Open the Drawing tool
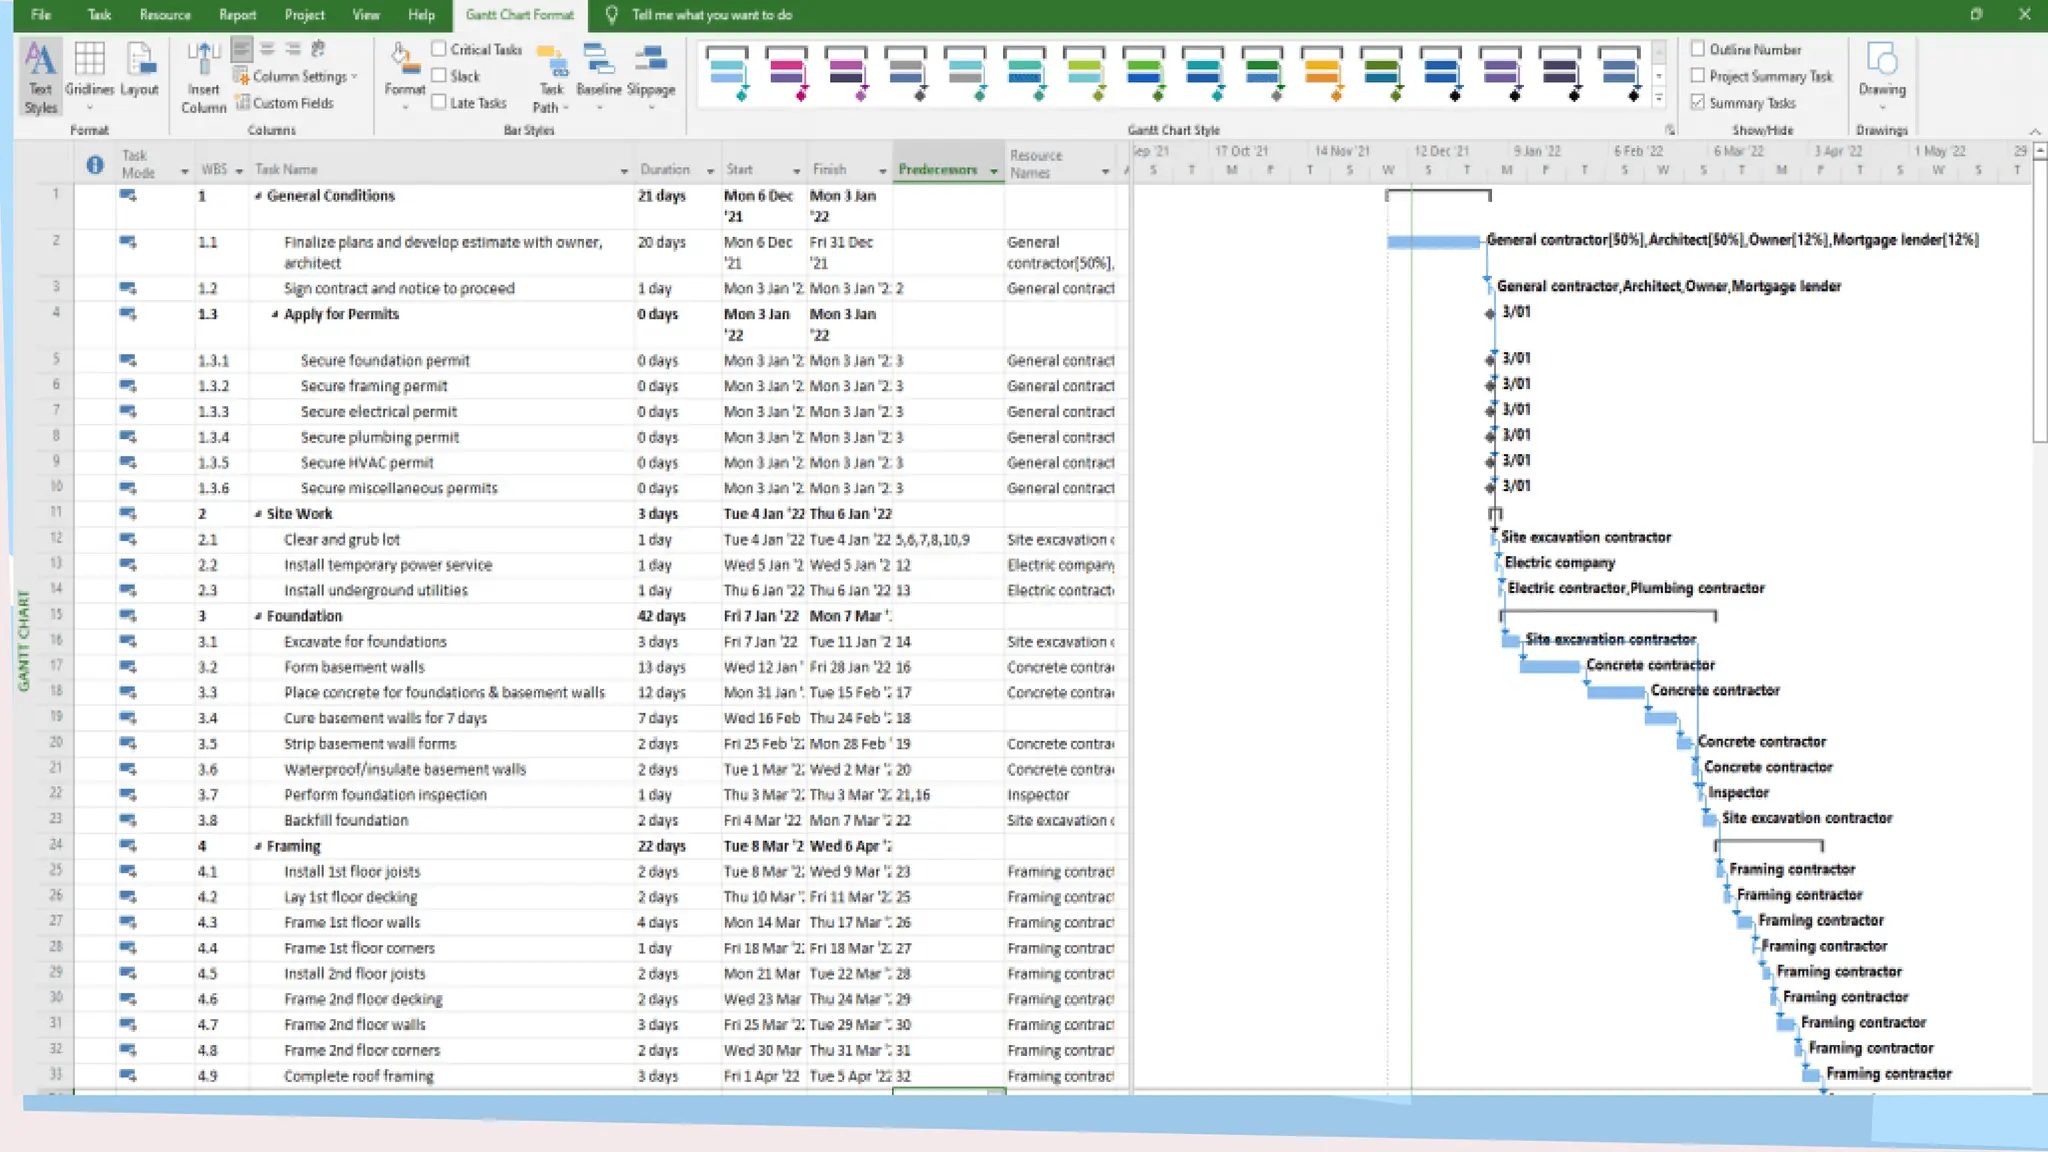Viewport: 2048px width, 1152px height. 1881,70
